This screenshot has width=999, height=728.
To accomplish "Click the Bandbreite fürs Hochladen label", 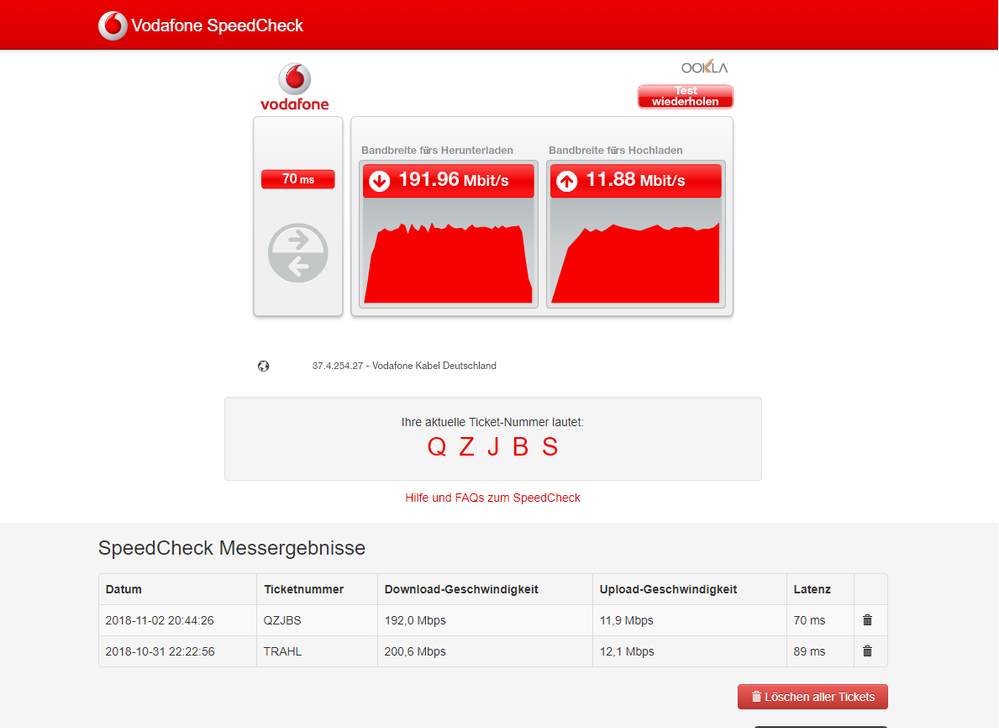I will click(x=615, y=150).
